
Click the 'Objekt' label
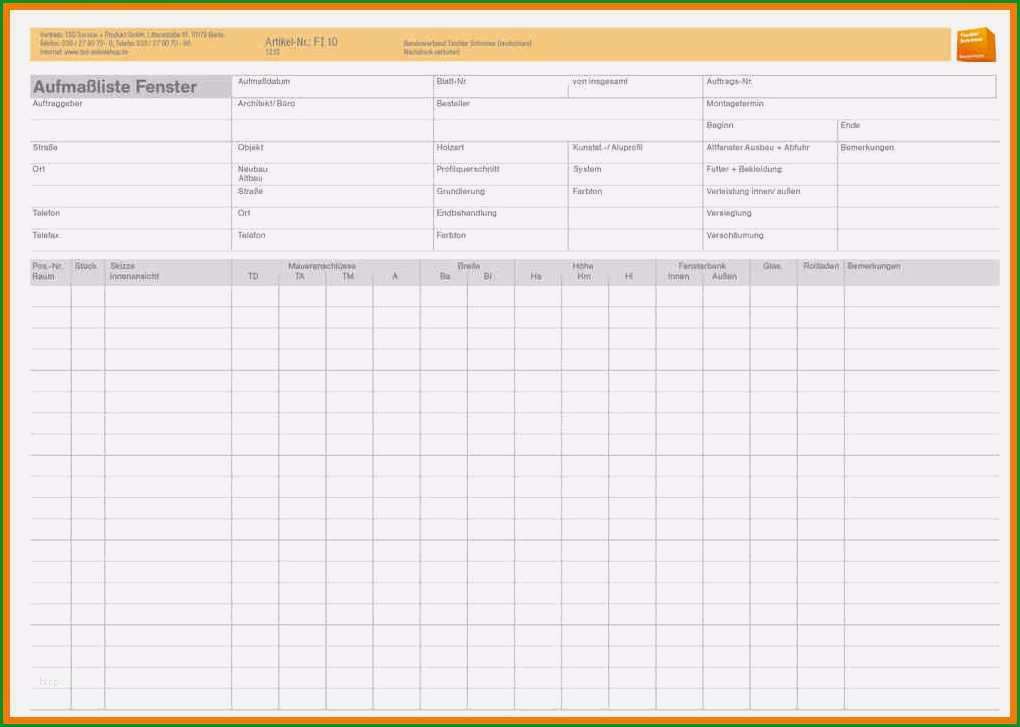click(250, 148)
